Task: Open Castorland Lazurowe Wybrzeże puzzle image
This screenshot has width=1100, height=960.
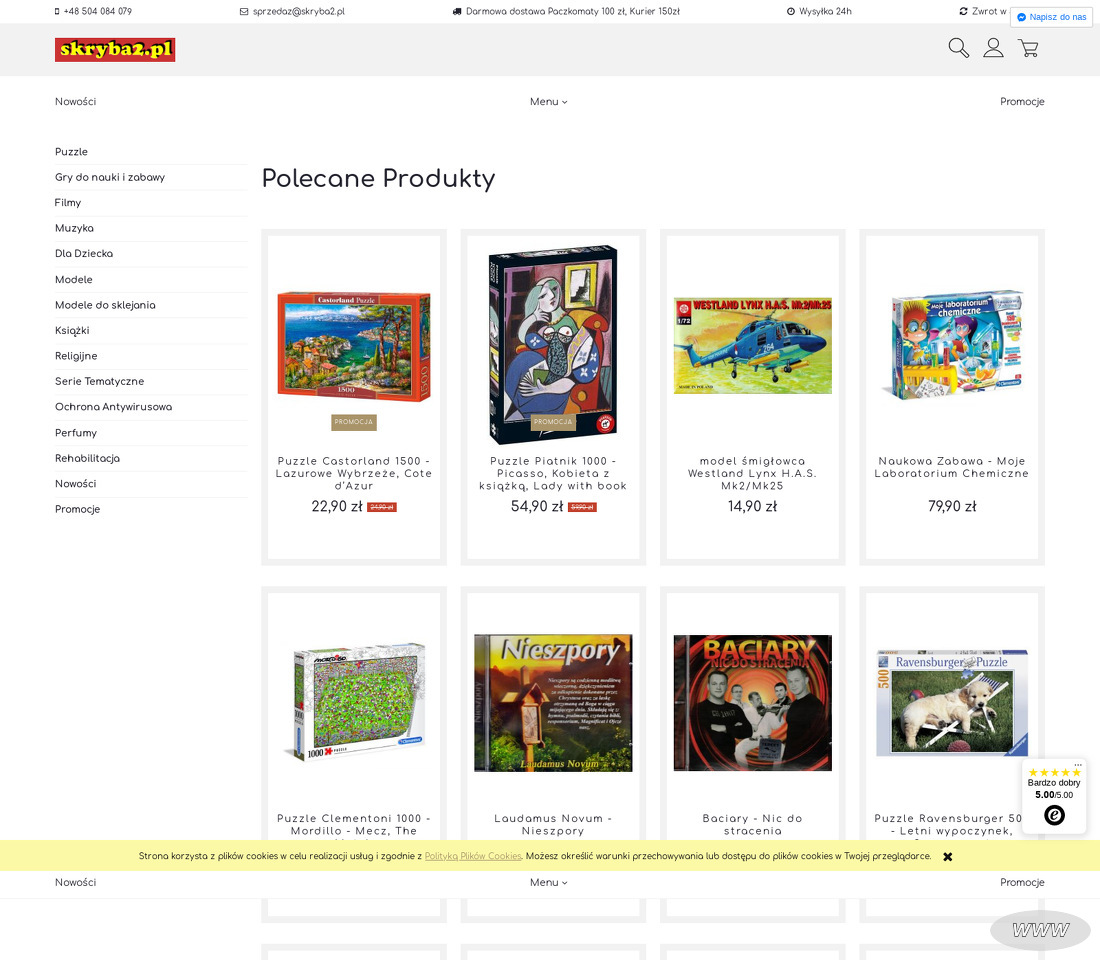Action: [x=354, y=347]
